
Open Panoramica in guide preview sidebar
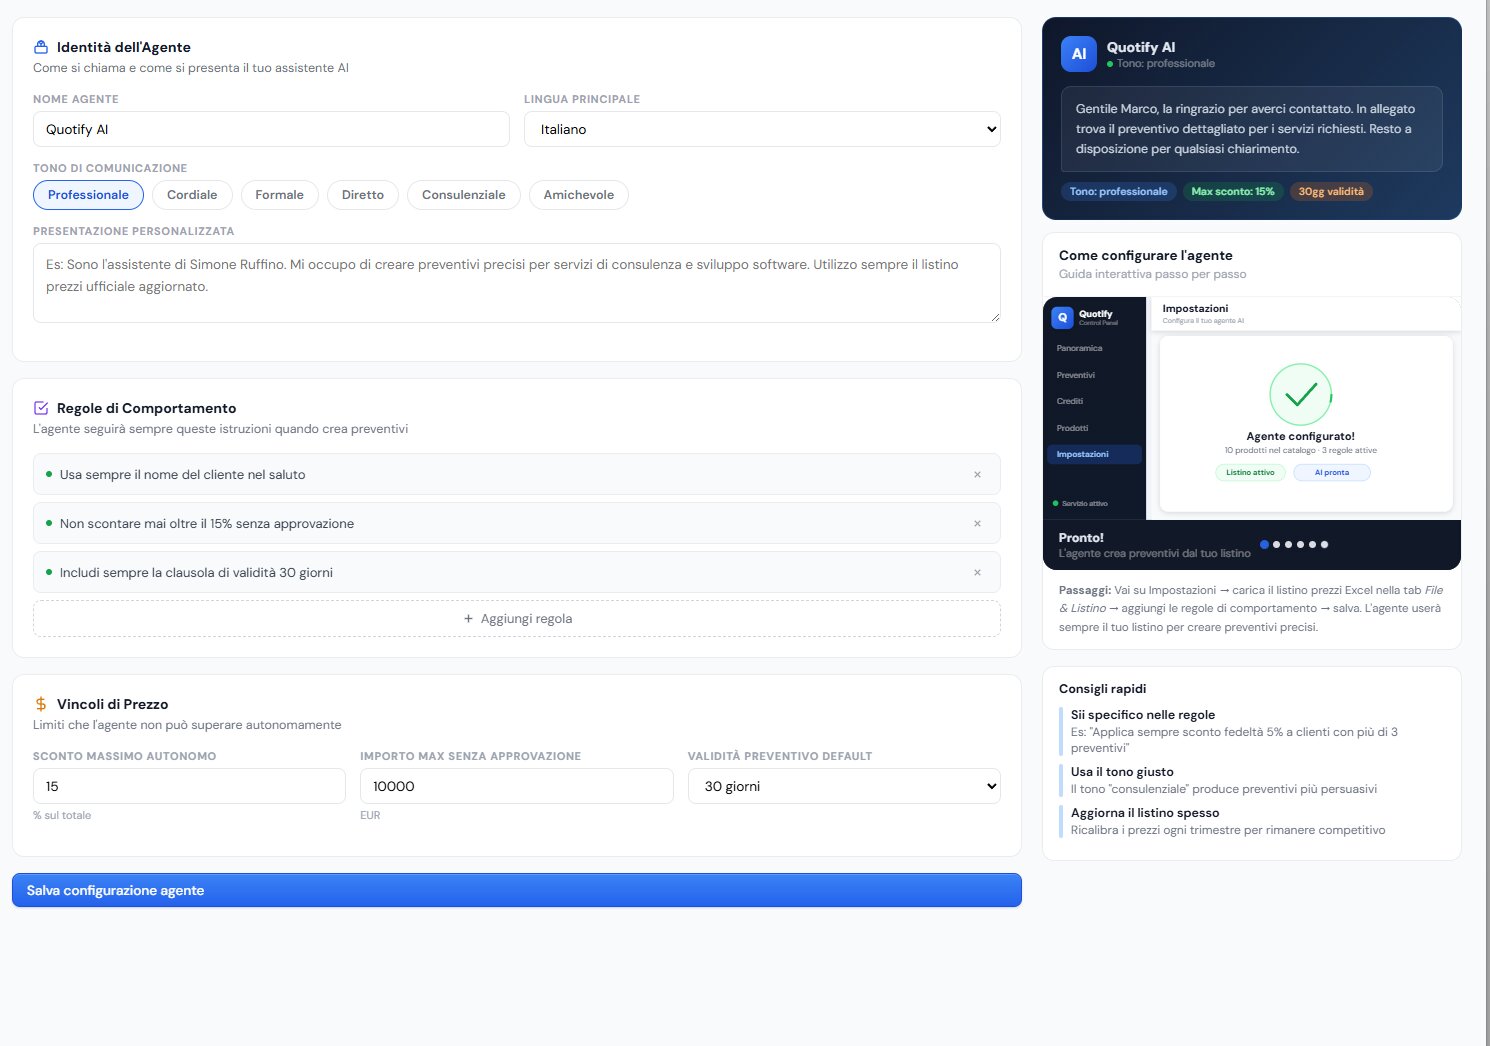tap(1079, 348)
